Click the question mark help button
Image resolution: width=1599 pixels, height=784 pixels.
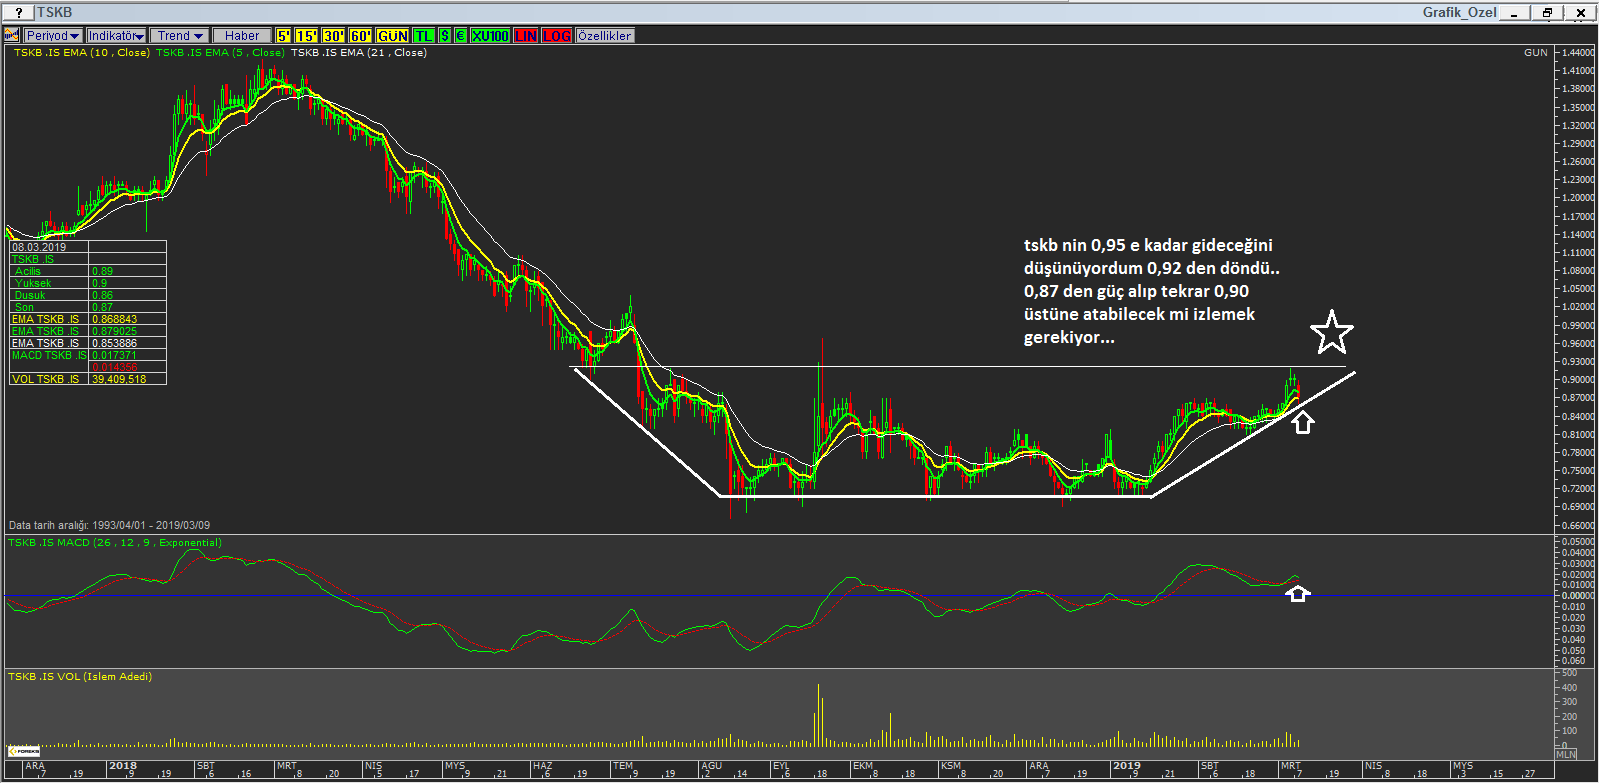tap(18, 13)
